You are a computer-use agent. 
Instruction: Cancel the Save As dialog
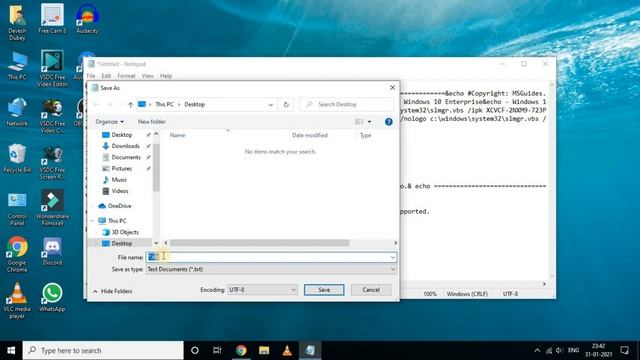[371, 290]
